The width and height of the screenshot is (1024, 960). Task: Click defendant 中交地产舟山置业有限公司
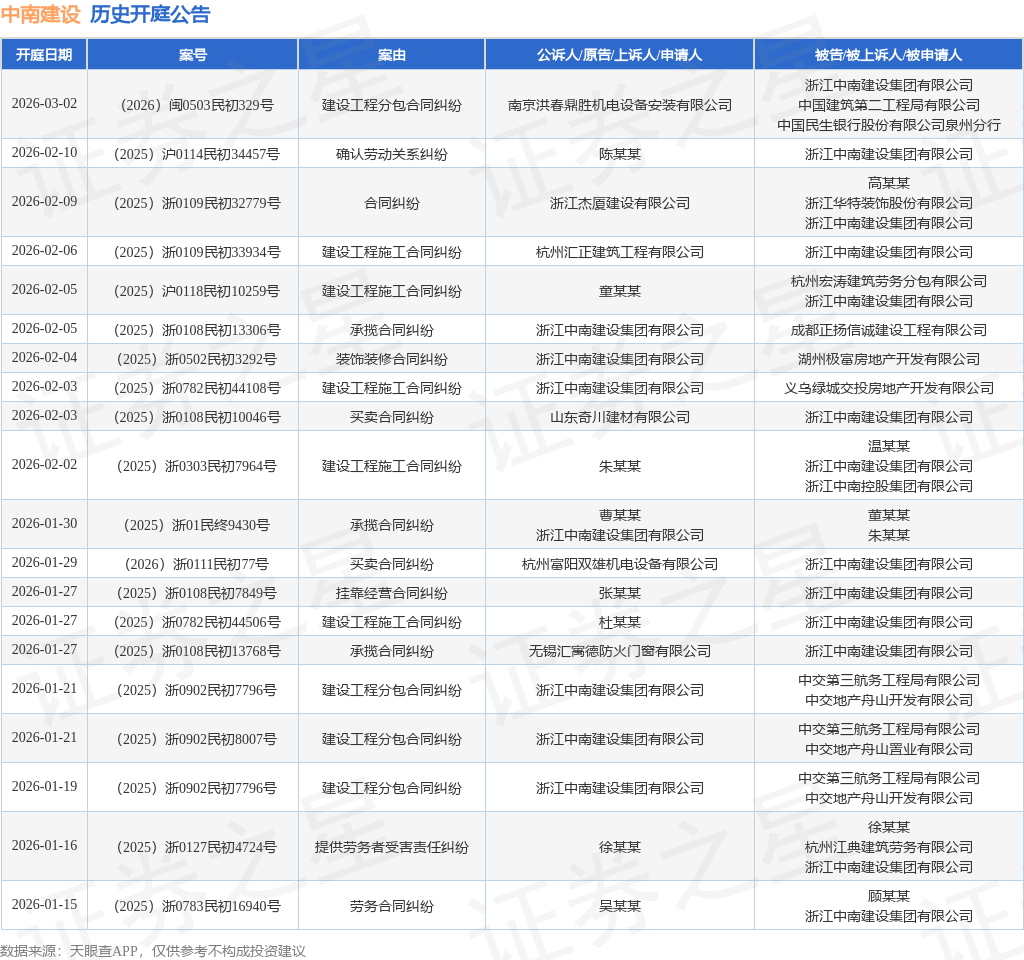pos(889,749)
